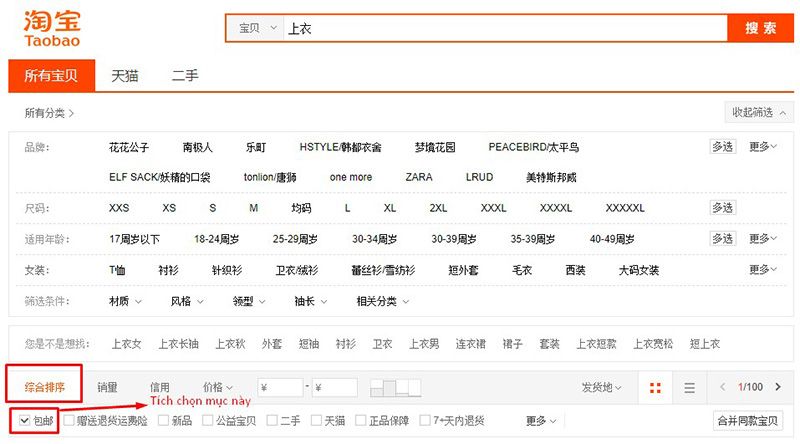
Task: Click the minimum price input field
Action: (x=280, y=387)
